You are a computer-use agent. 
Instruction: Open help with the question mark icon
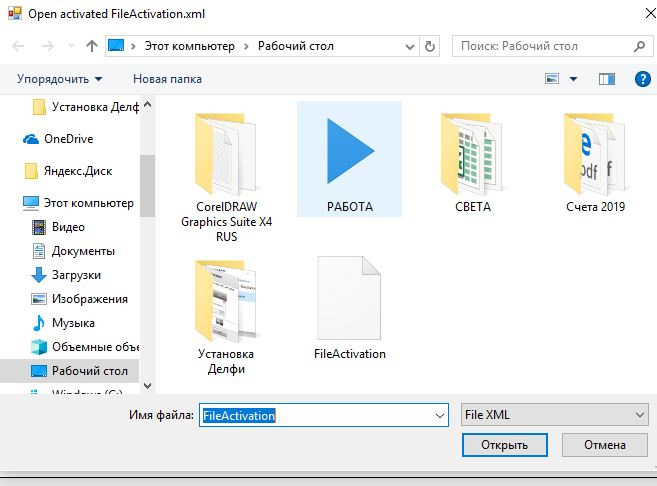[642, 79]
